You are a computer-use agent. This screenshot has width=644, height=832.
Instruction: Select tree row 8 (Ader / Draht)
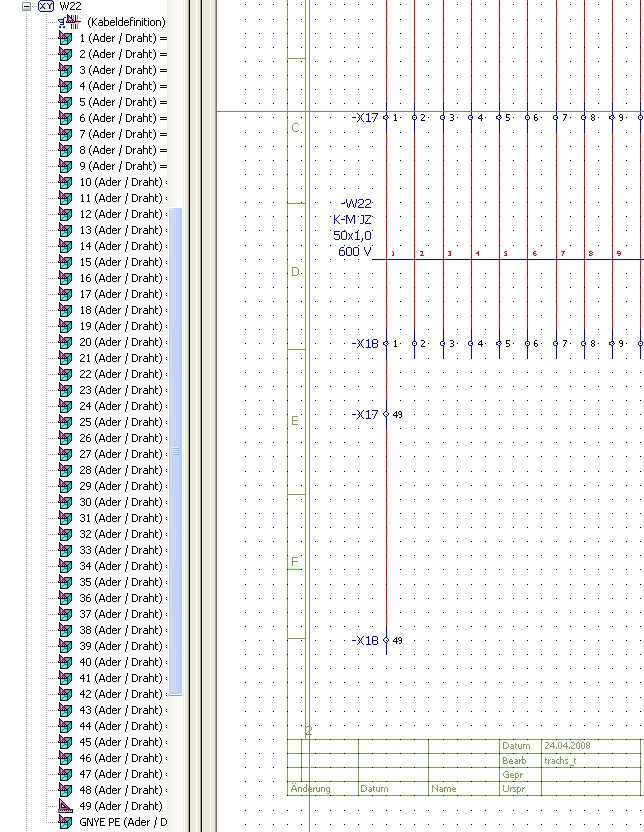[123, 150]
